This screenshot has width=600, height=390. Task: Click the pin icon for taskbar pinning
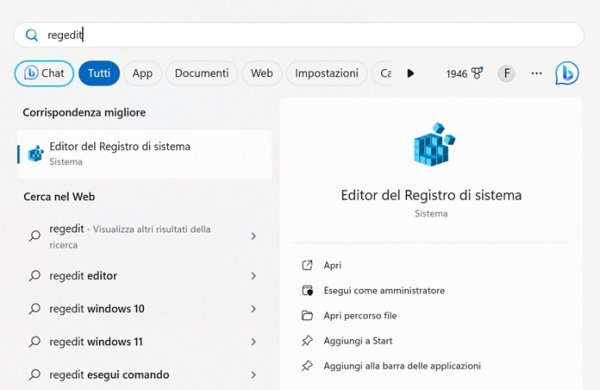tap(307, 366)
